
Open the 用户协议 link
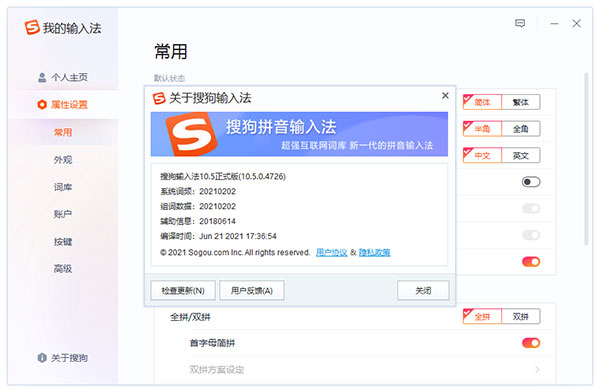(x=331, y=252)
